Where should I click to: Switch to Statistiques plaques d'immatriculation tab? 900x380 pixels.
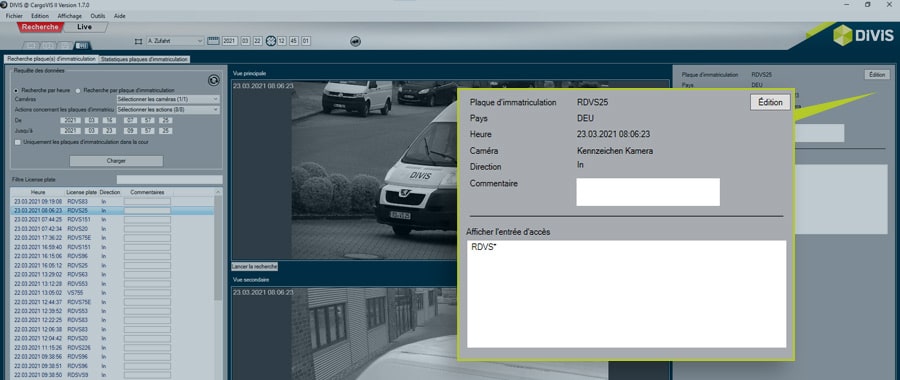144,59
